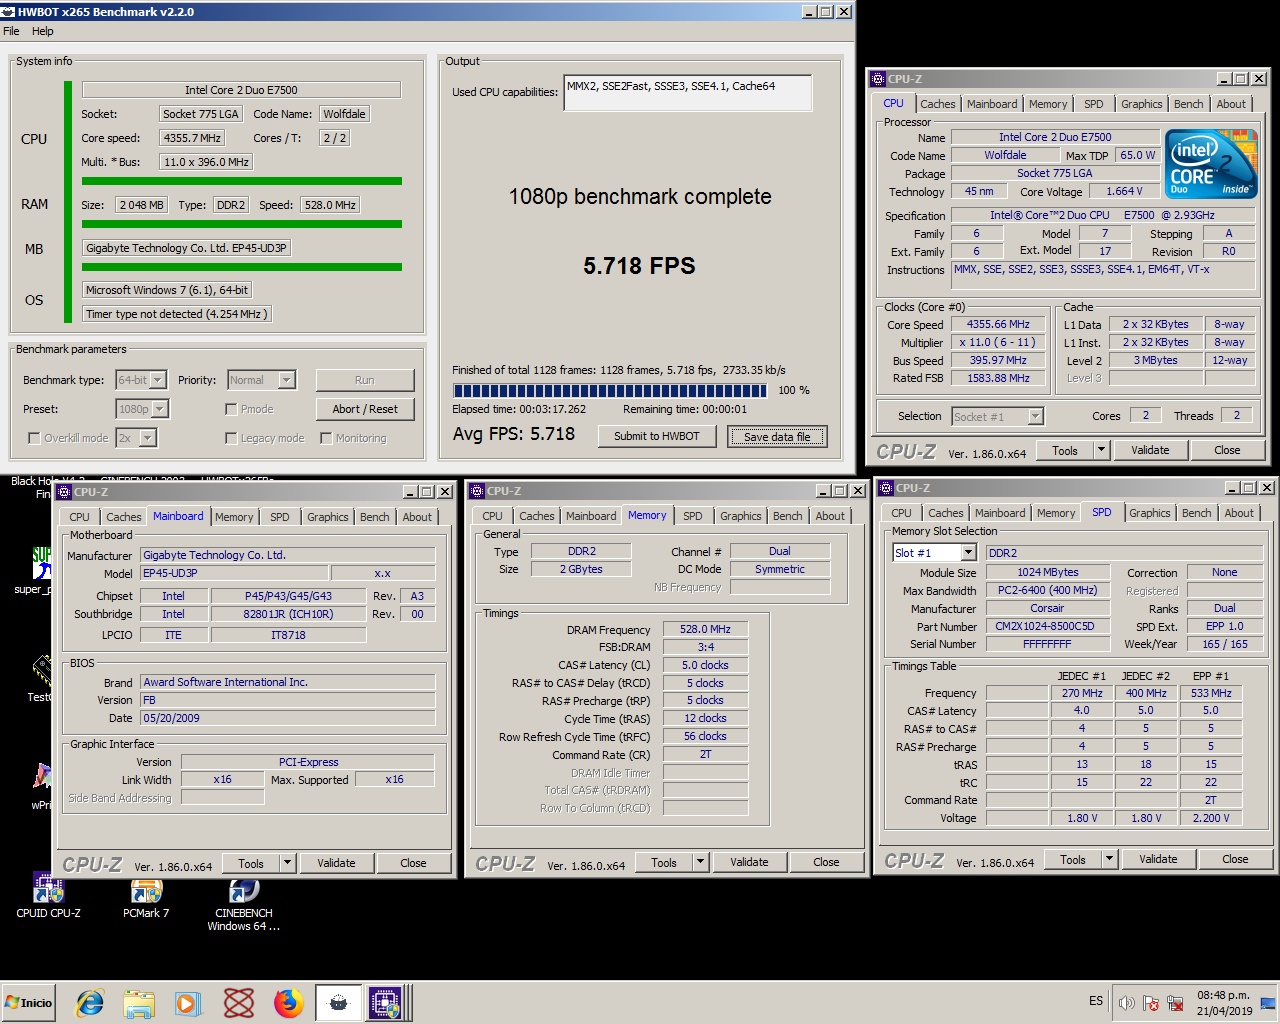
Task: Open Internet Explorer from the taskbar
Action: click(x=90, y=1002)
